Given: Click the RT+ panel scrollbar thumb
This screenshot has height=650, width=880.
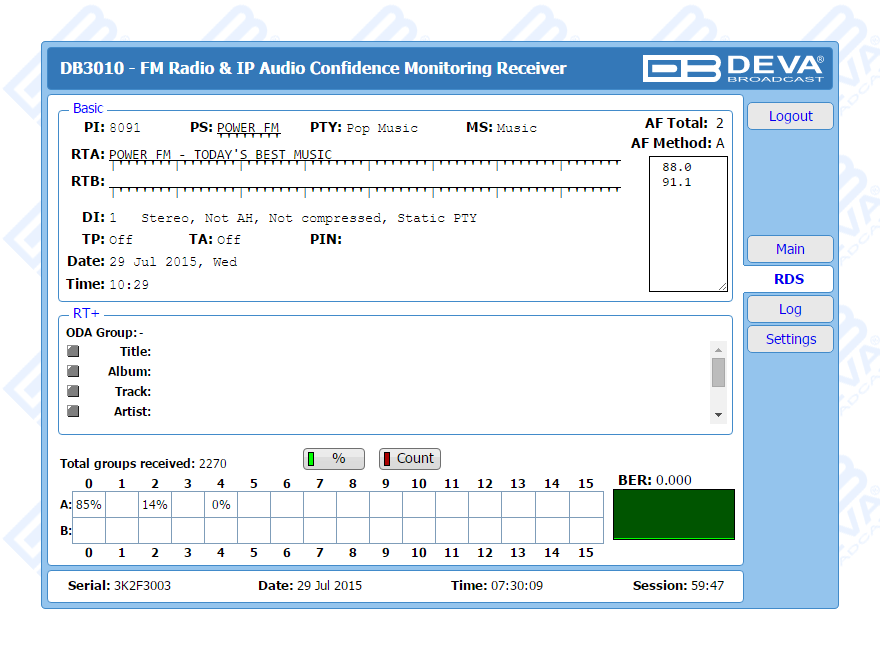Looking at the screenshot, I should pyautogui.click(x=718, y=372).
